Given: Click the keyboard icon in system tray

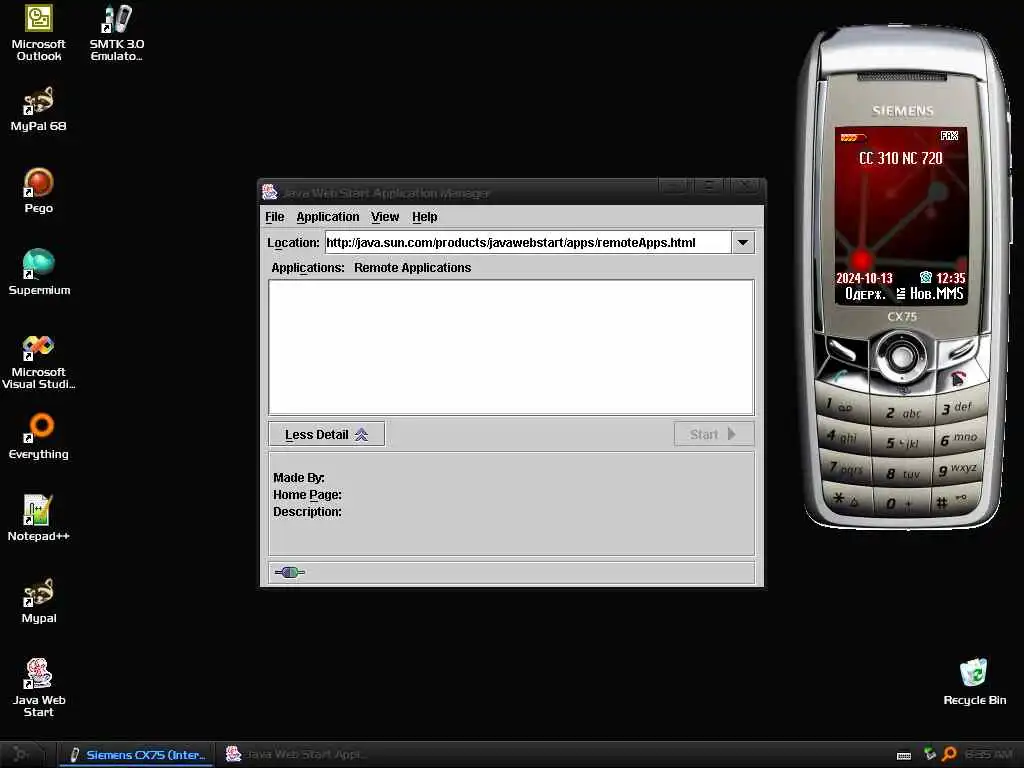Looking at the screenshot, I should [904, 756].
